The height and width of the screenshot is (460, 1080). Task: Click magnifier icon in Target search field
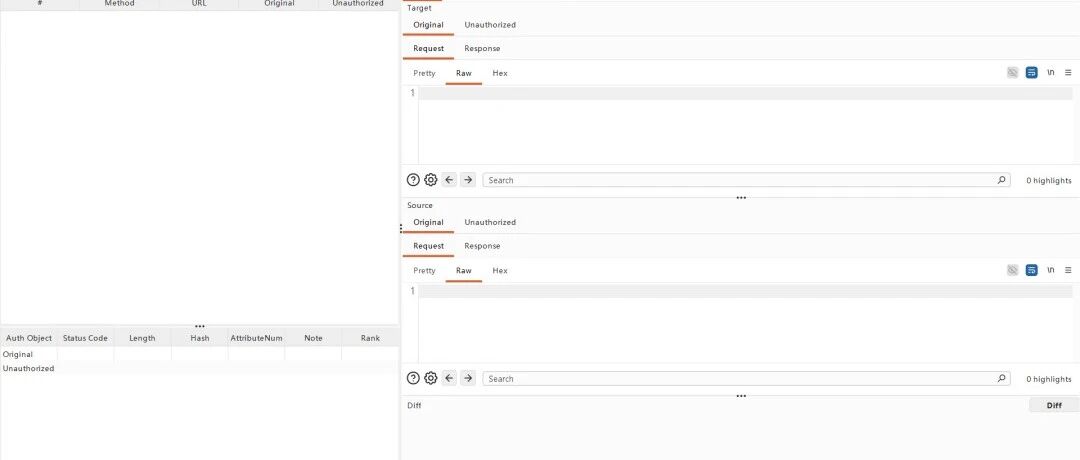coord(1001,180)
